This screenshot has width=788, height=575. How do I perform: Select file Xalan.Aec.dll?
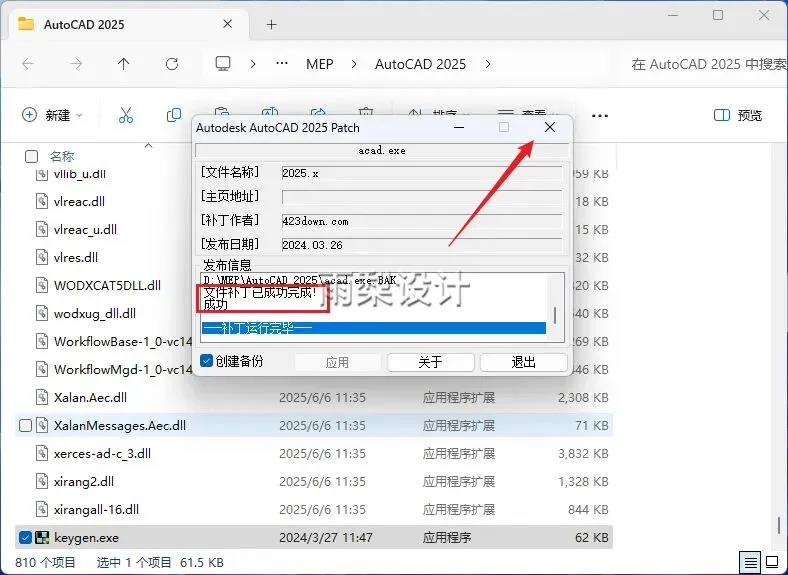pos(90,398)
